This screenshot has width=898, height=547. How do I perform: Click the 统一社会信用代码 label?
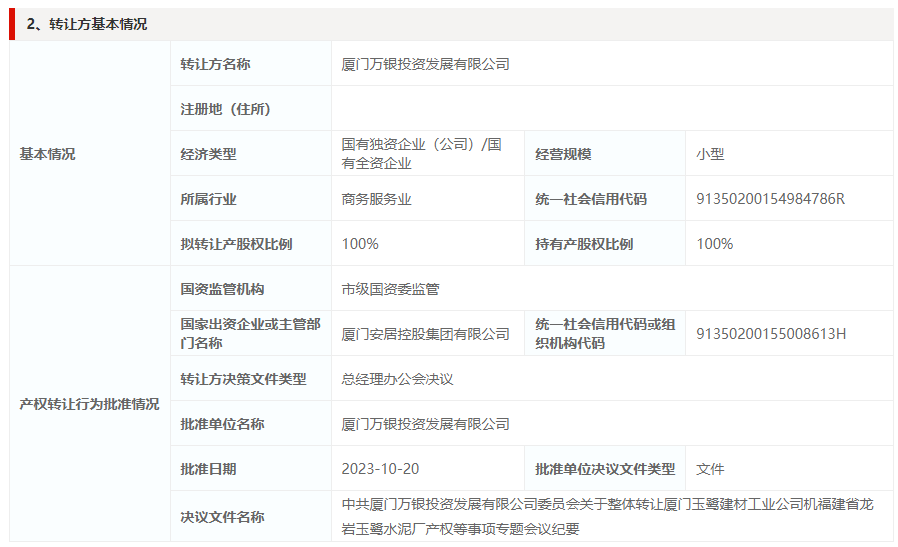click(591, 199)
